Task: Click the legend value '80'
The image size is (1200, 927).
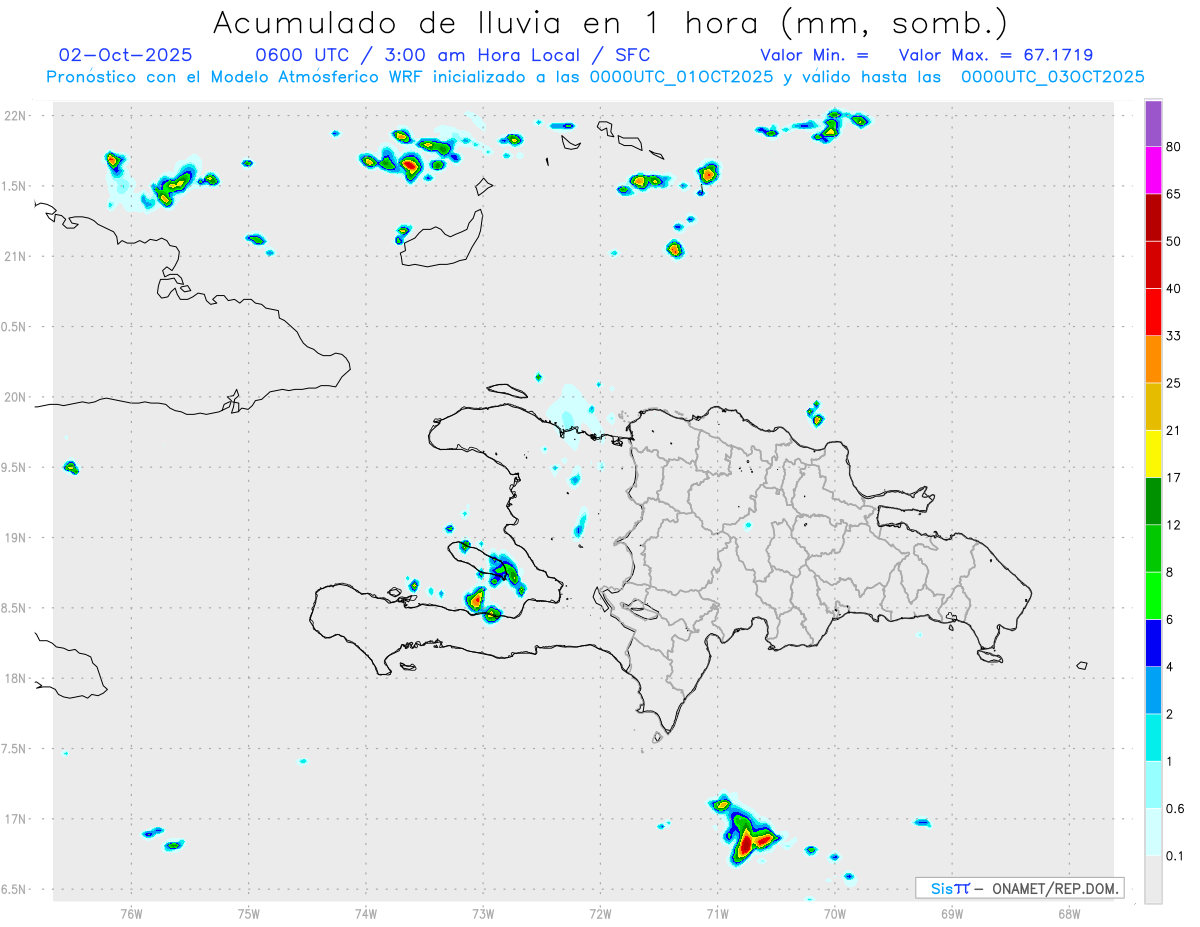Action: 1174,147
